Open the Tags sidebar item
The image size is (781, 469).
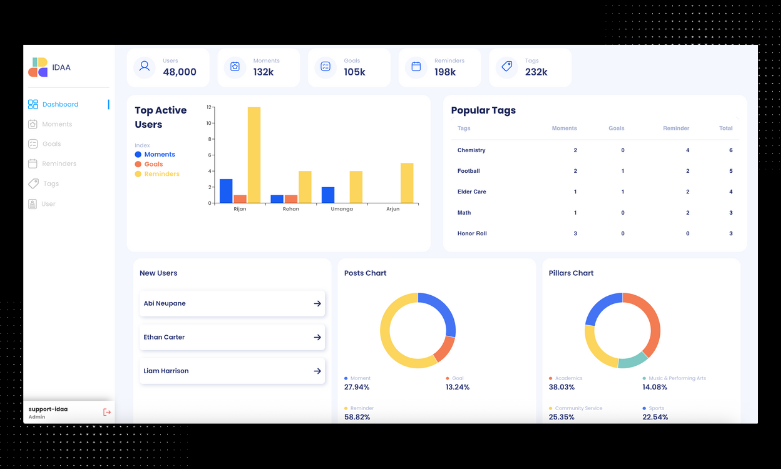(x=50, y=183)
